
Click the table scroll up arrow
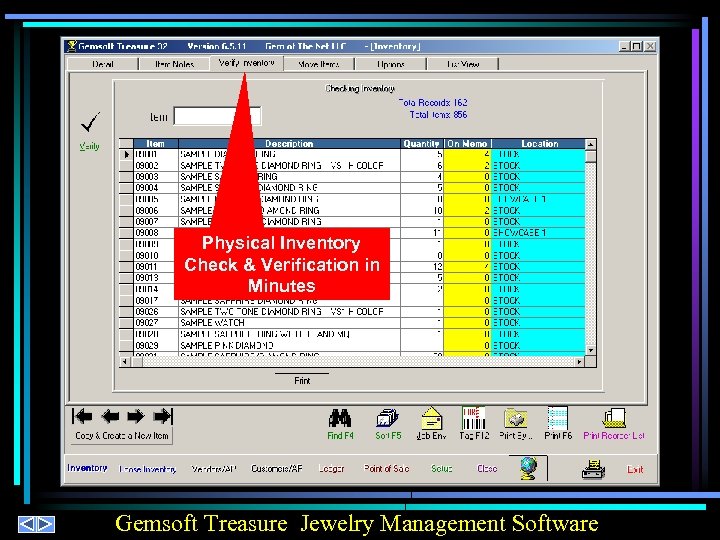pyautogui.click(x=591, y=144)
